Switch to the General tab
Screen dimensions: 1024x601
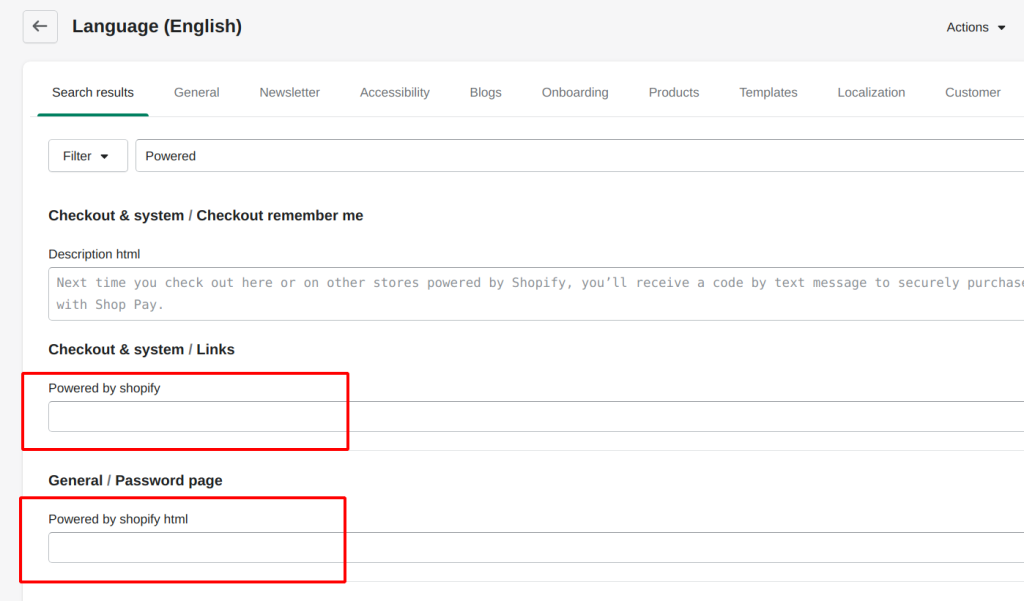click(x=196, y=92)
